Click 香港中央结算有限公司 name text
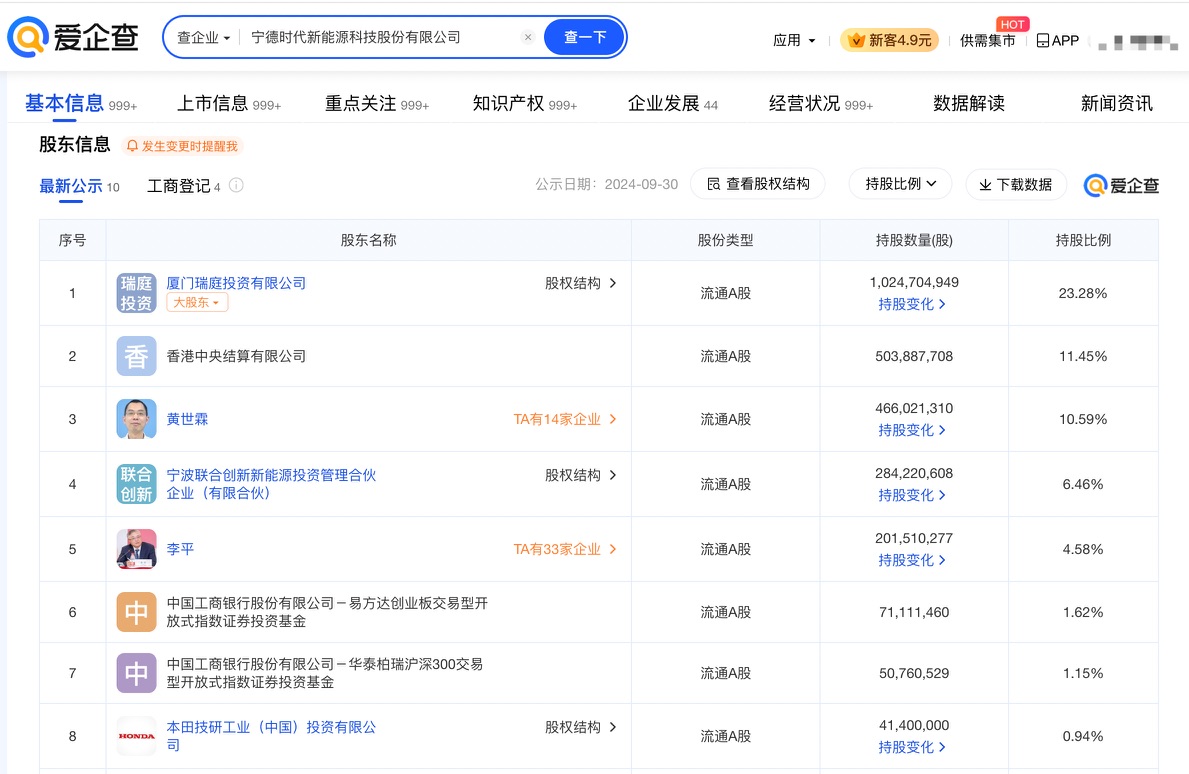This screenshot has width=1189, height=774. (x=236, y=356)
